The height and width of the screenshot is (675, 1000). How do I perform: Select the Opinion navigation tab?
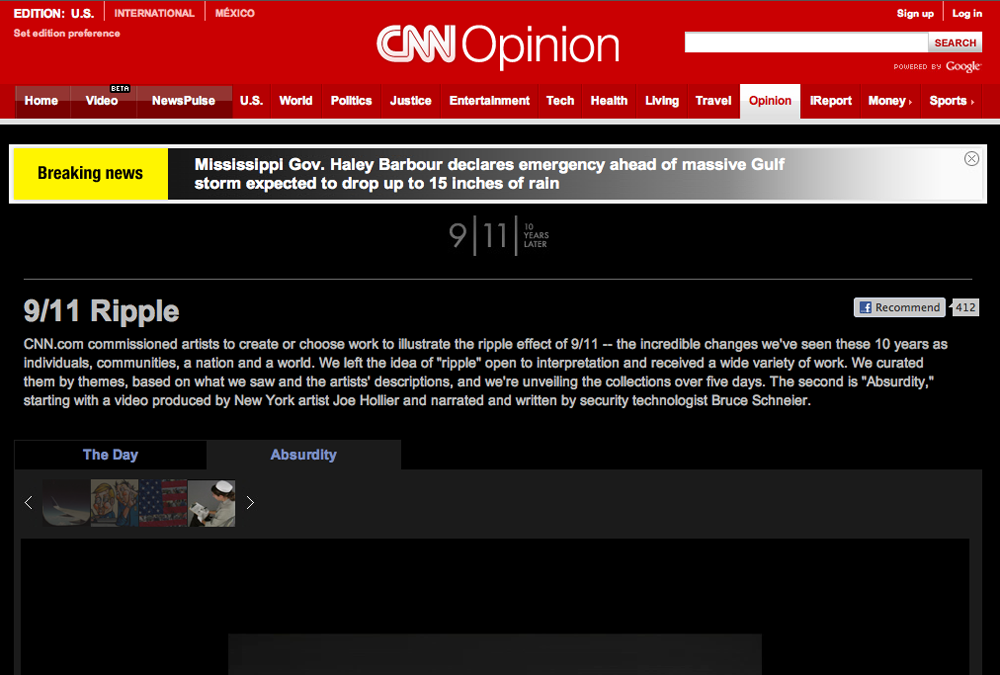point(770,101)
